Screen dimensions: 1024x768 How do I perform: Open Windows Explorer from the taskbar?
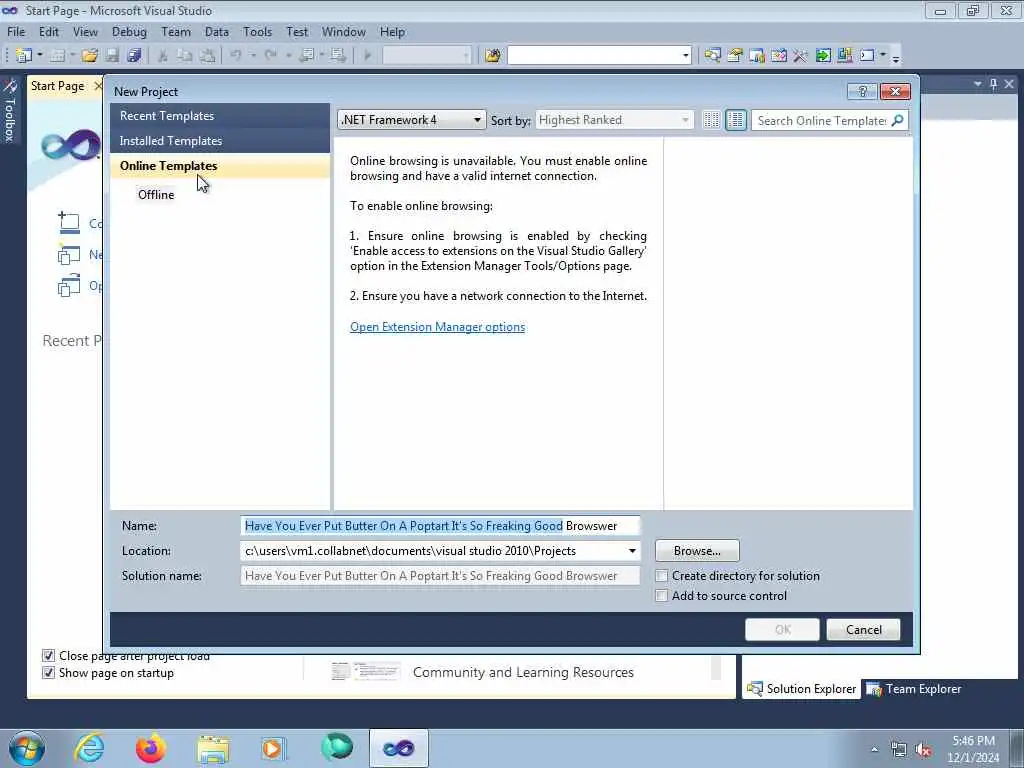point(213,748)
